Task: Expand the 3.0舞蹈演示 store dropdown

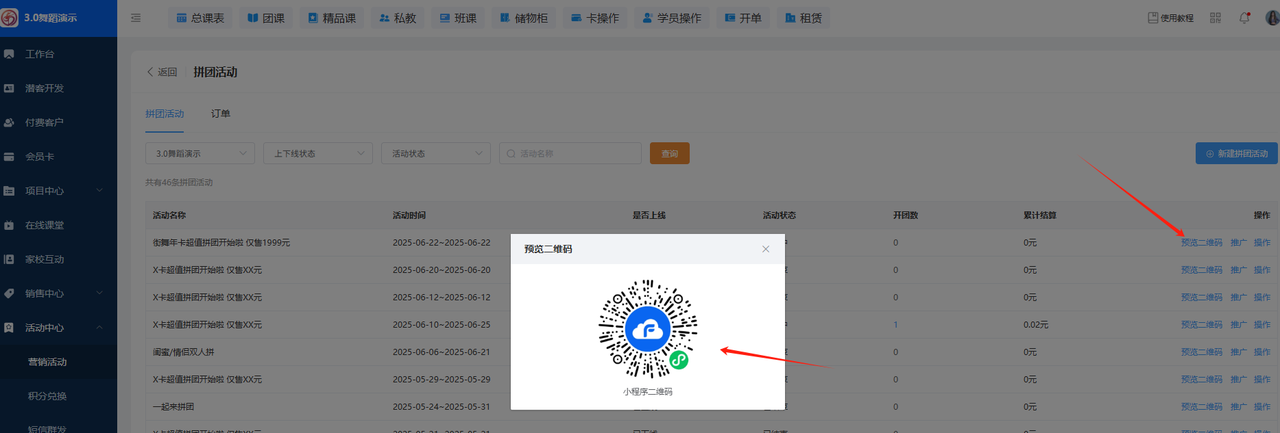Action: point(200,154)
